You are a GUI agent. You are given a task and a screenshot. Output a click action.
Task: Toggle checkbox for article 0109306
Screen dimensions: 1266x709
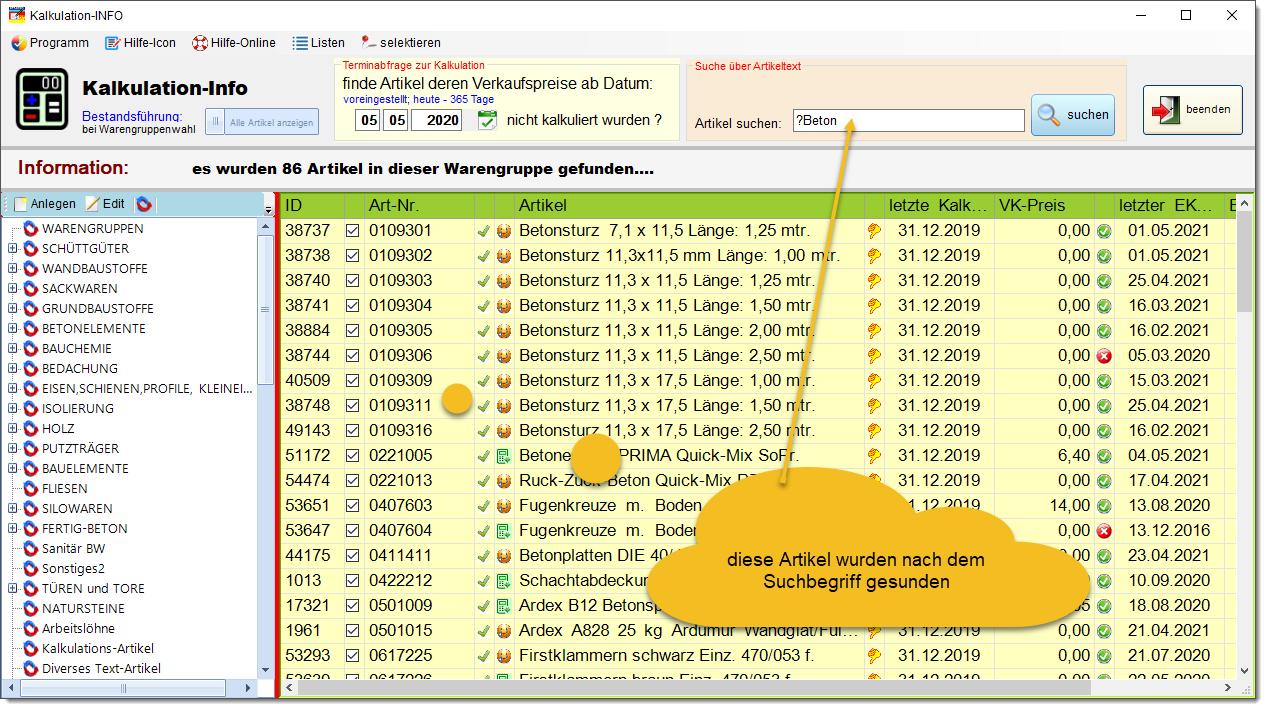pyautogui.click(x=353, y=356)
